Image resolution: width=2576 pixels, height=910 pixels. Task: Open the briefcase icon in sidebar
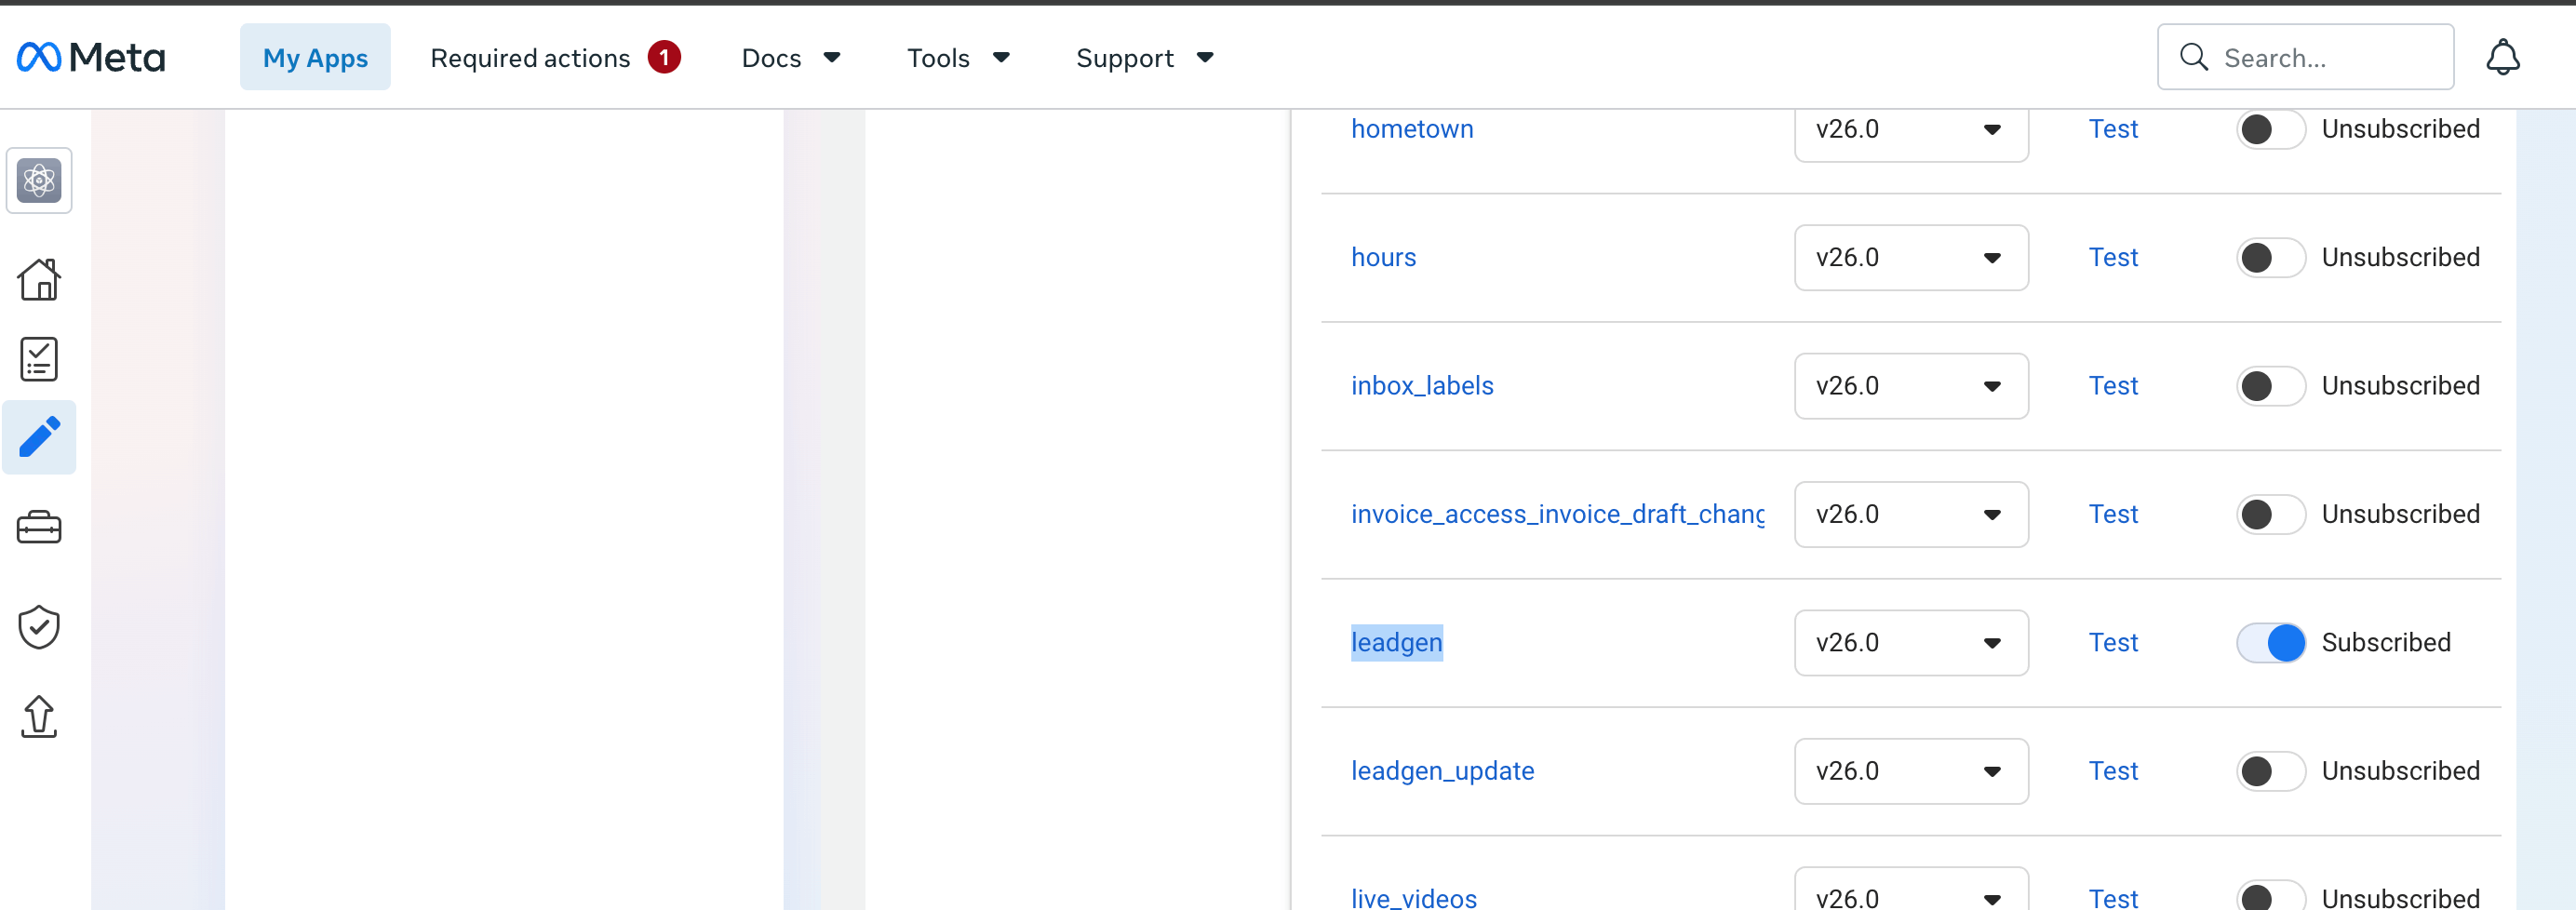pyautogui.click(x=39, y=527)
